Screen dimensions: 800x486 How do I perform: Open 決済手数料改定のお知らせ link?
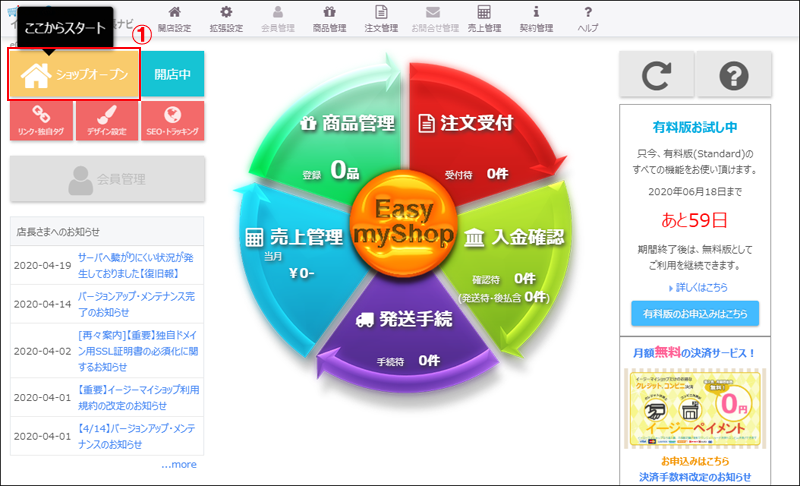click(x=695, y=477)
